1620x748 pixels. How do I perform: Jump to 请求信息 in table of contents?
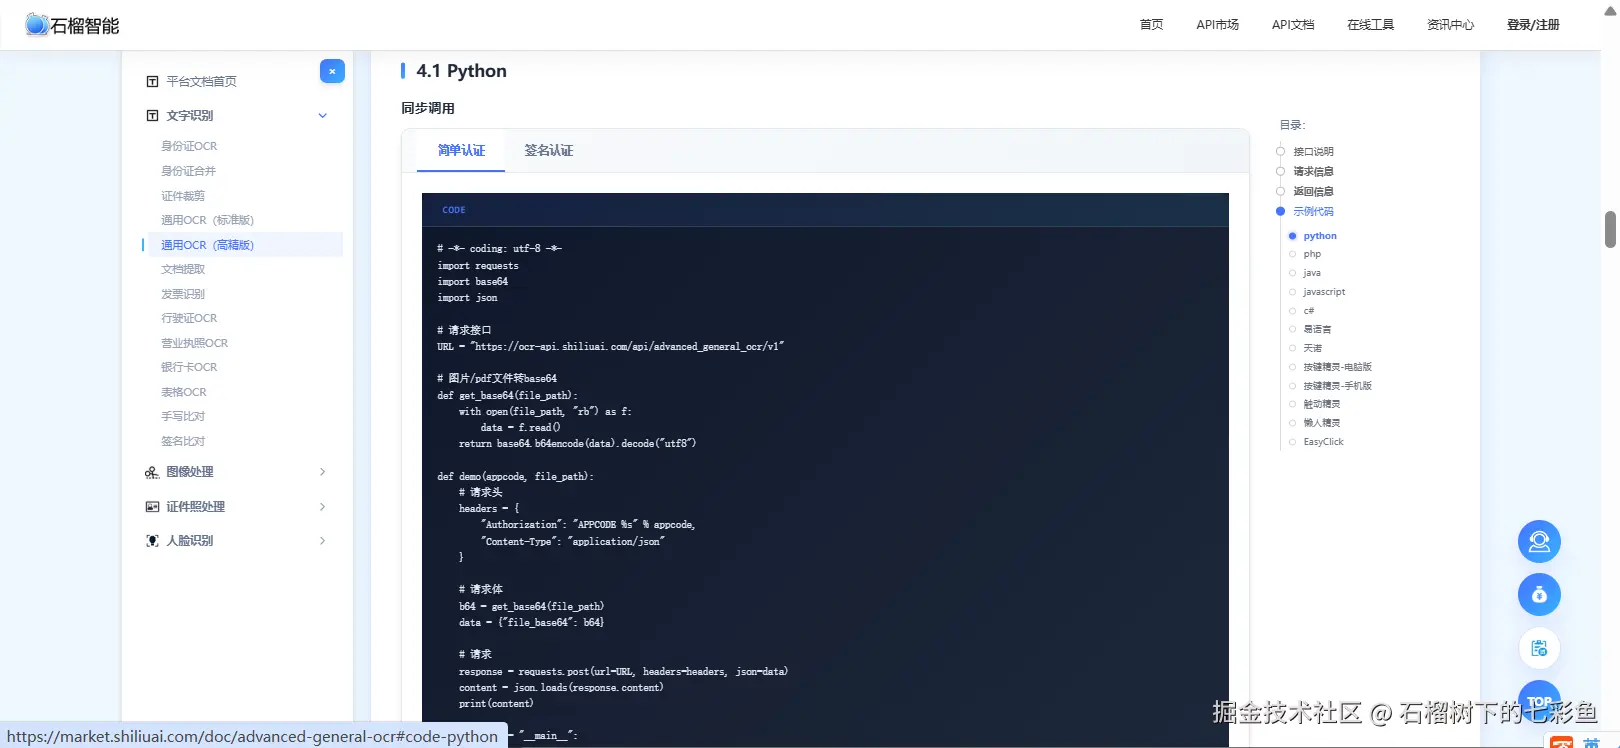coord(1313,172)
